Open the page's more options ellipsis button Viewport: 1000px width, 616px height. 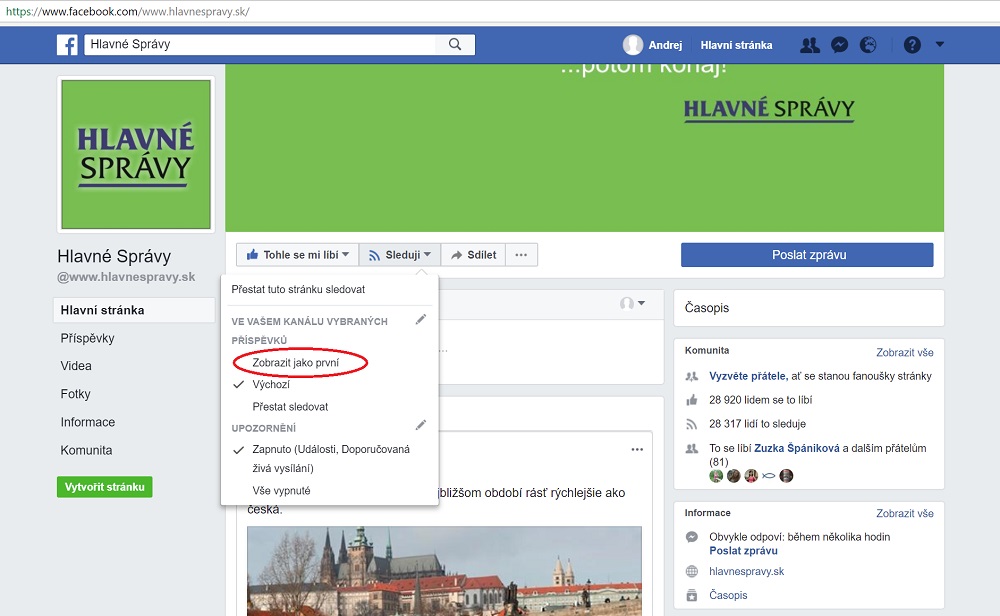(x=521, y=255)
